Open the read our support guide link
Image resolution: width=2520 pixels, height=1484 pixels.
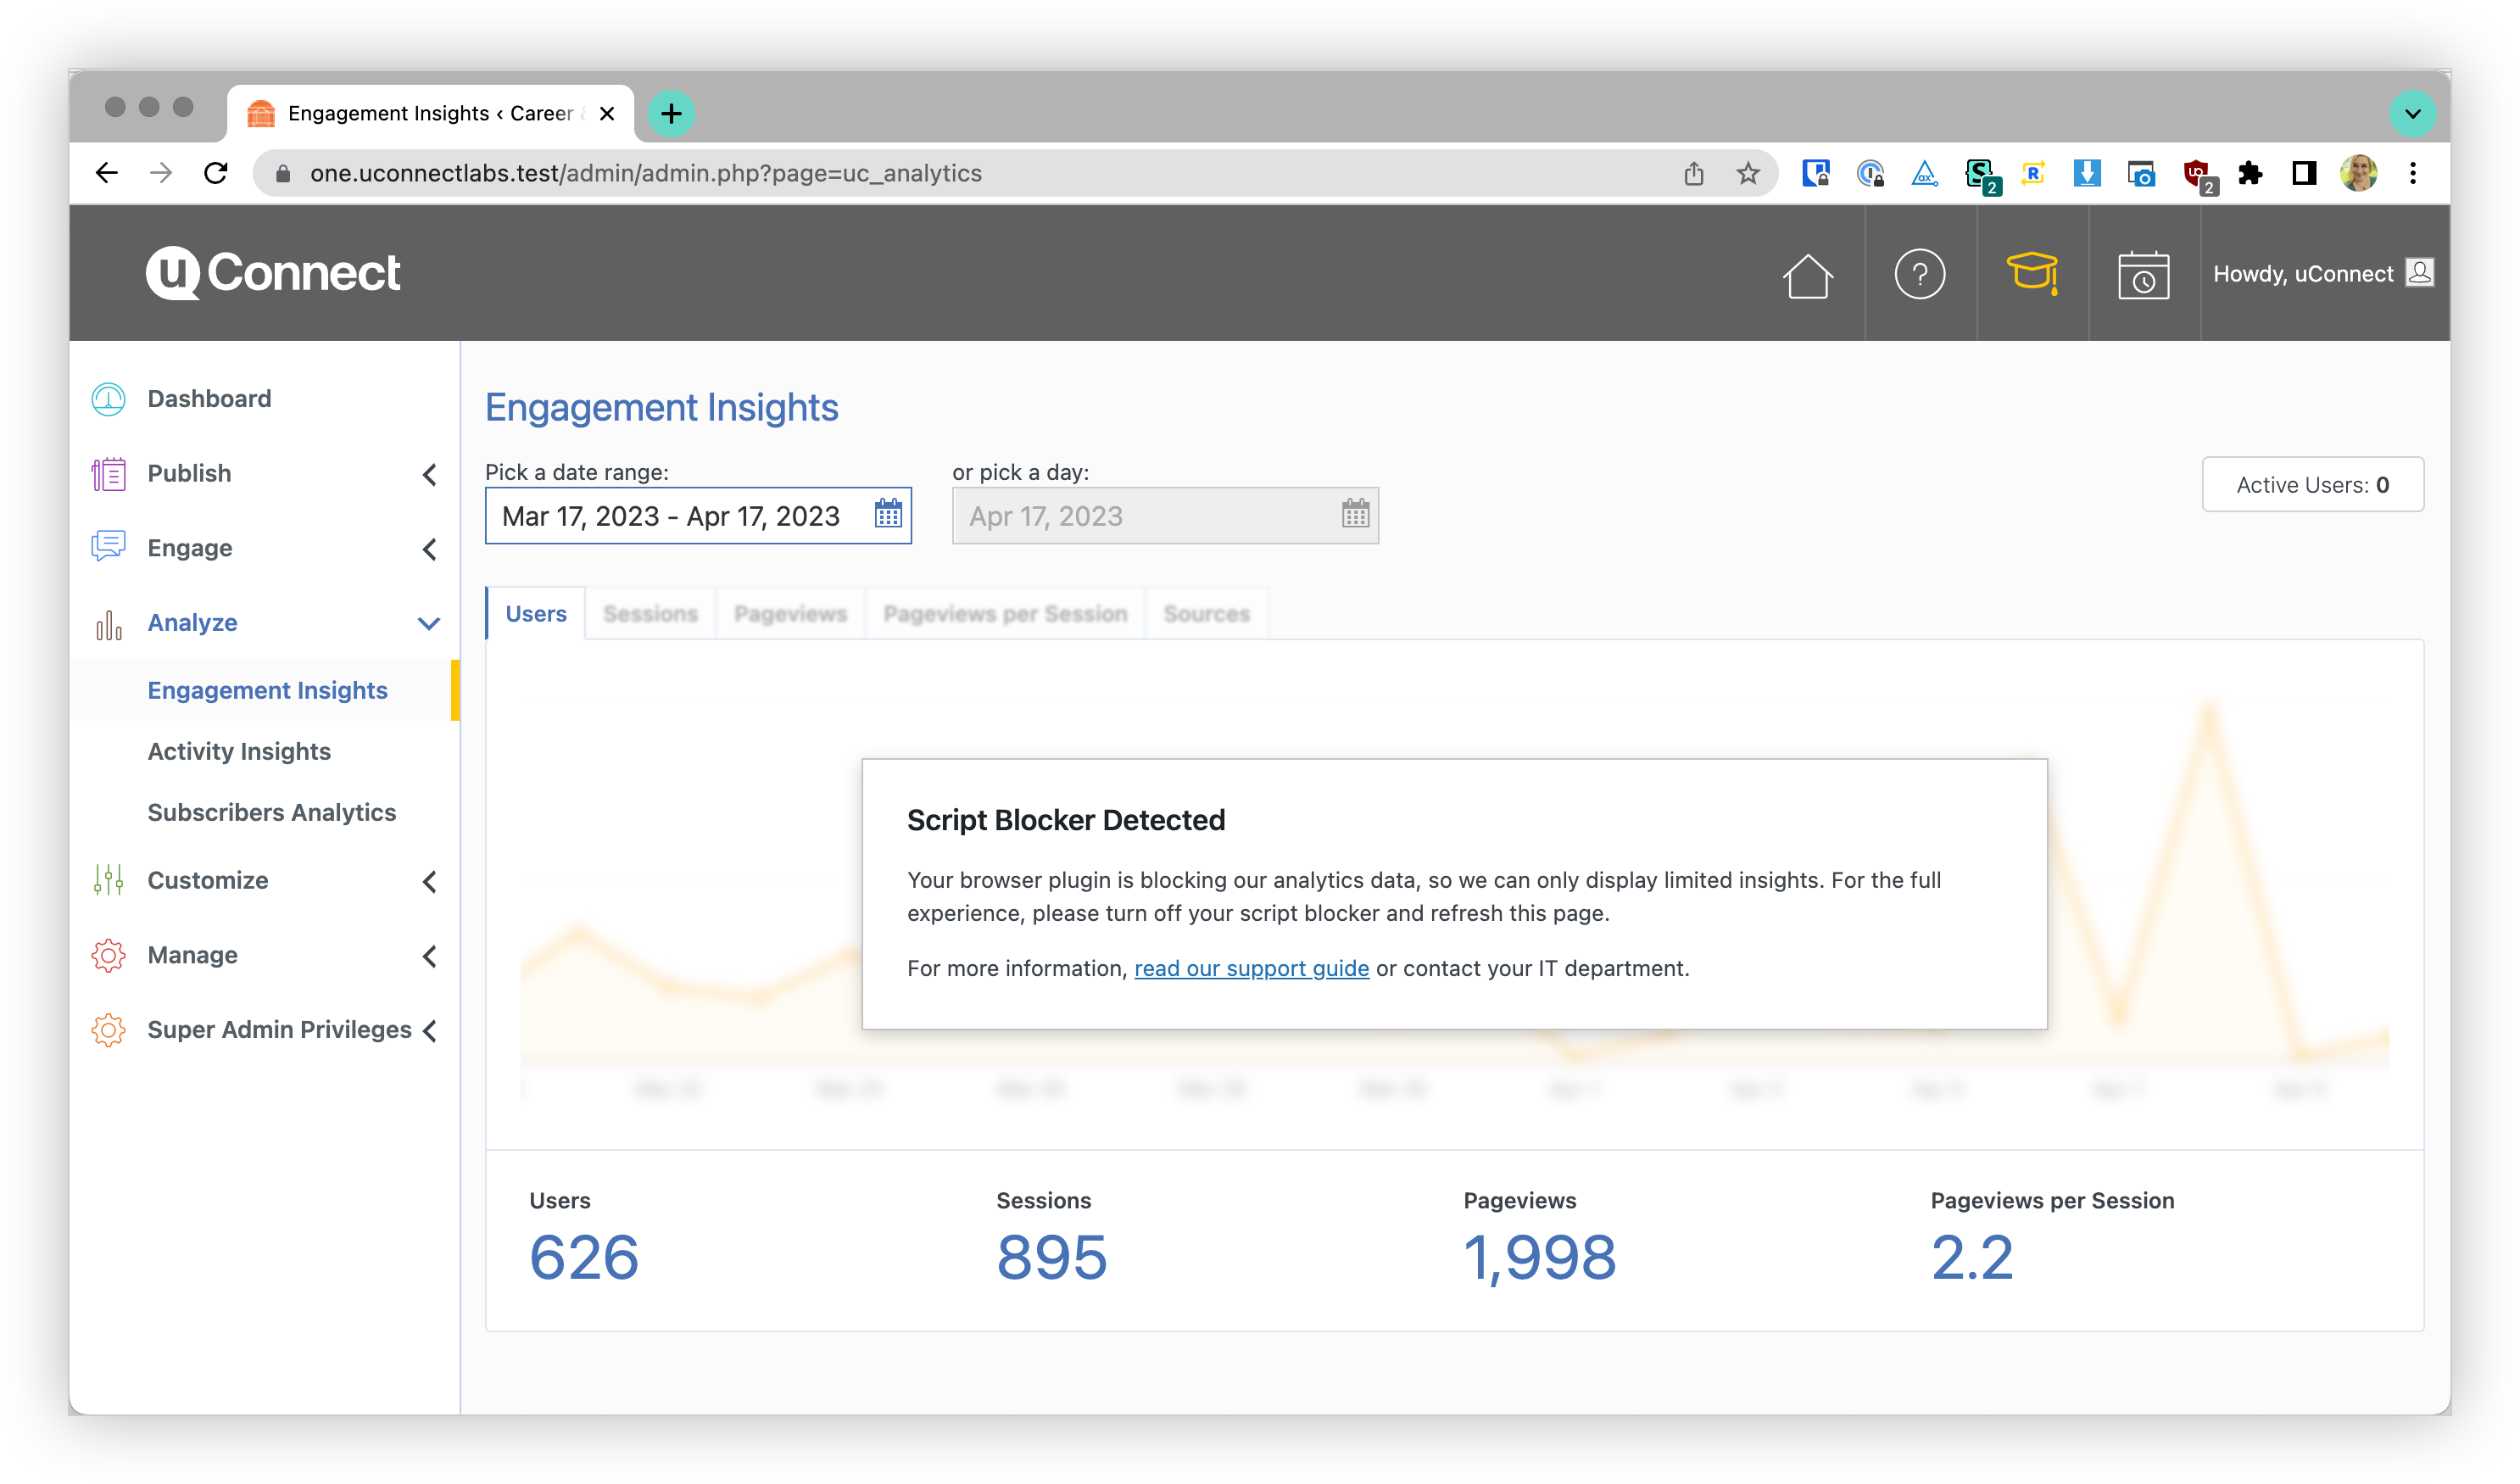tap(1251, 968)
